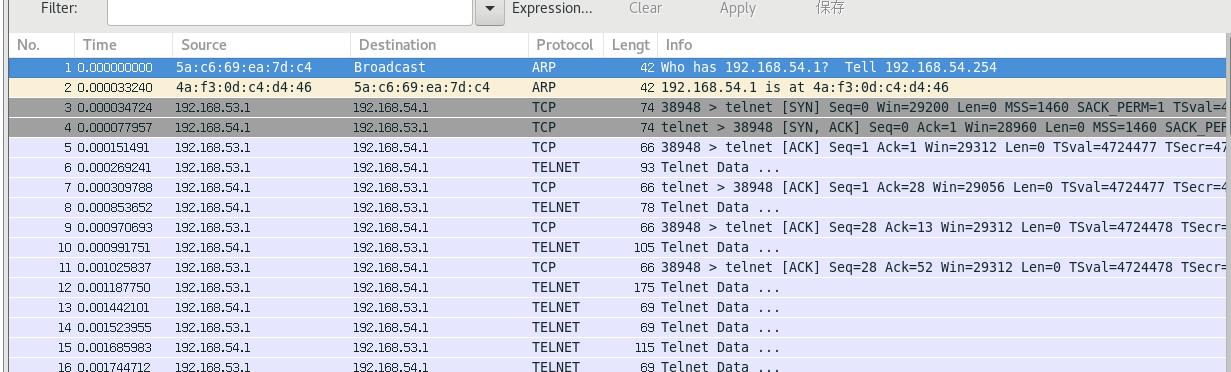
Task: Click the Apply filter button
Action: click(x=737, y=8)
